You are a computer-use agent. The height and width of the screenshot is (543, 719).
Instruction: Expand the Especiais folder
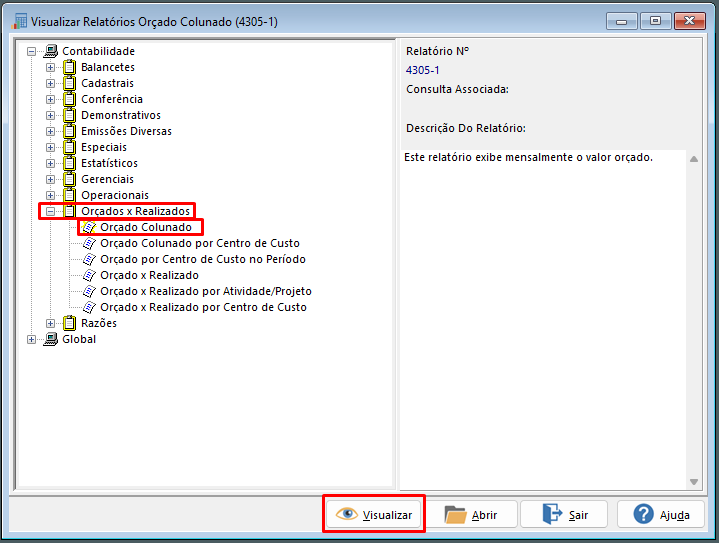[50, 148]
